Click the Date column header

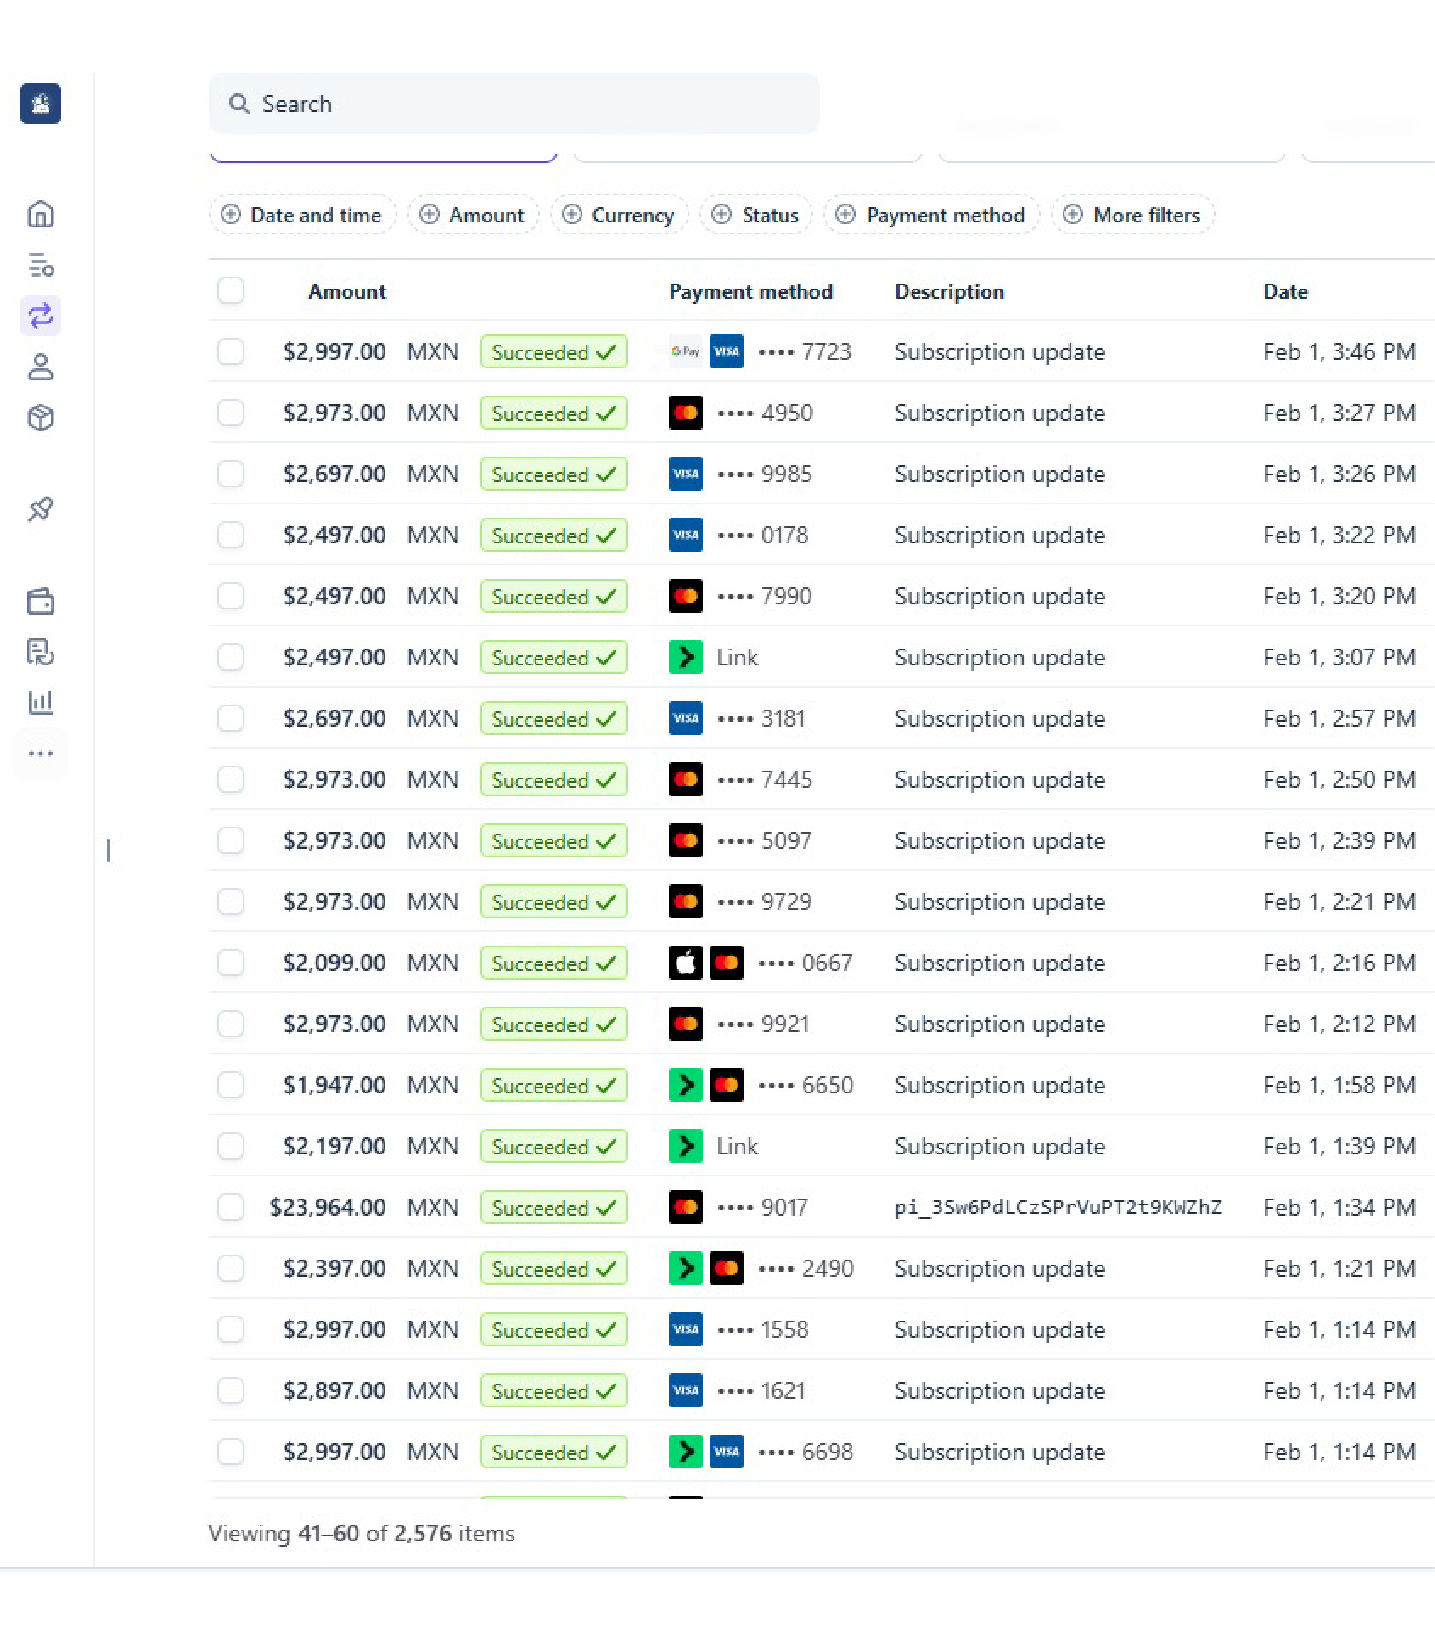tap(1285, 292)
